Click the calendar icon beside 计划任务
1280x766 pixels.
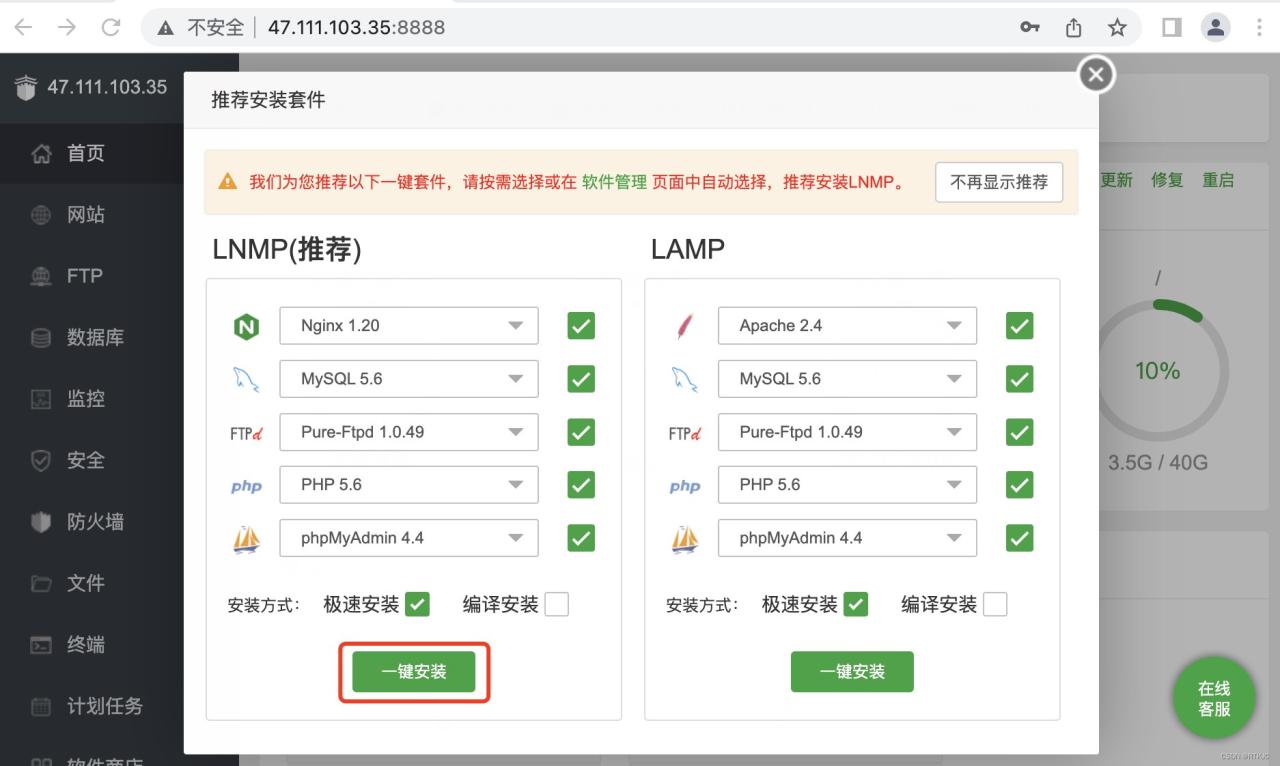click(41, 706)
